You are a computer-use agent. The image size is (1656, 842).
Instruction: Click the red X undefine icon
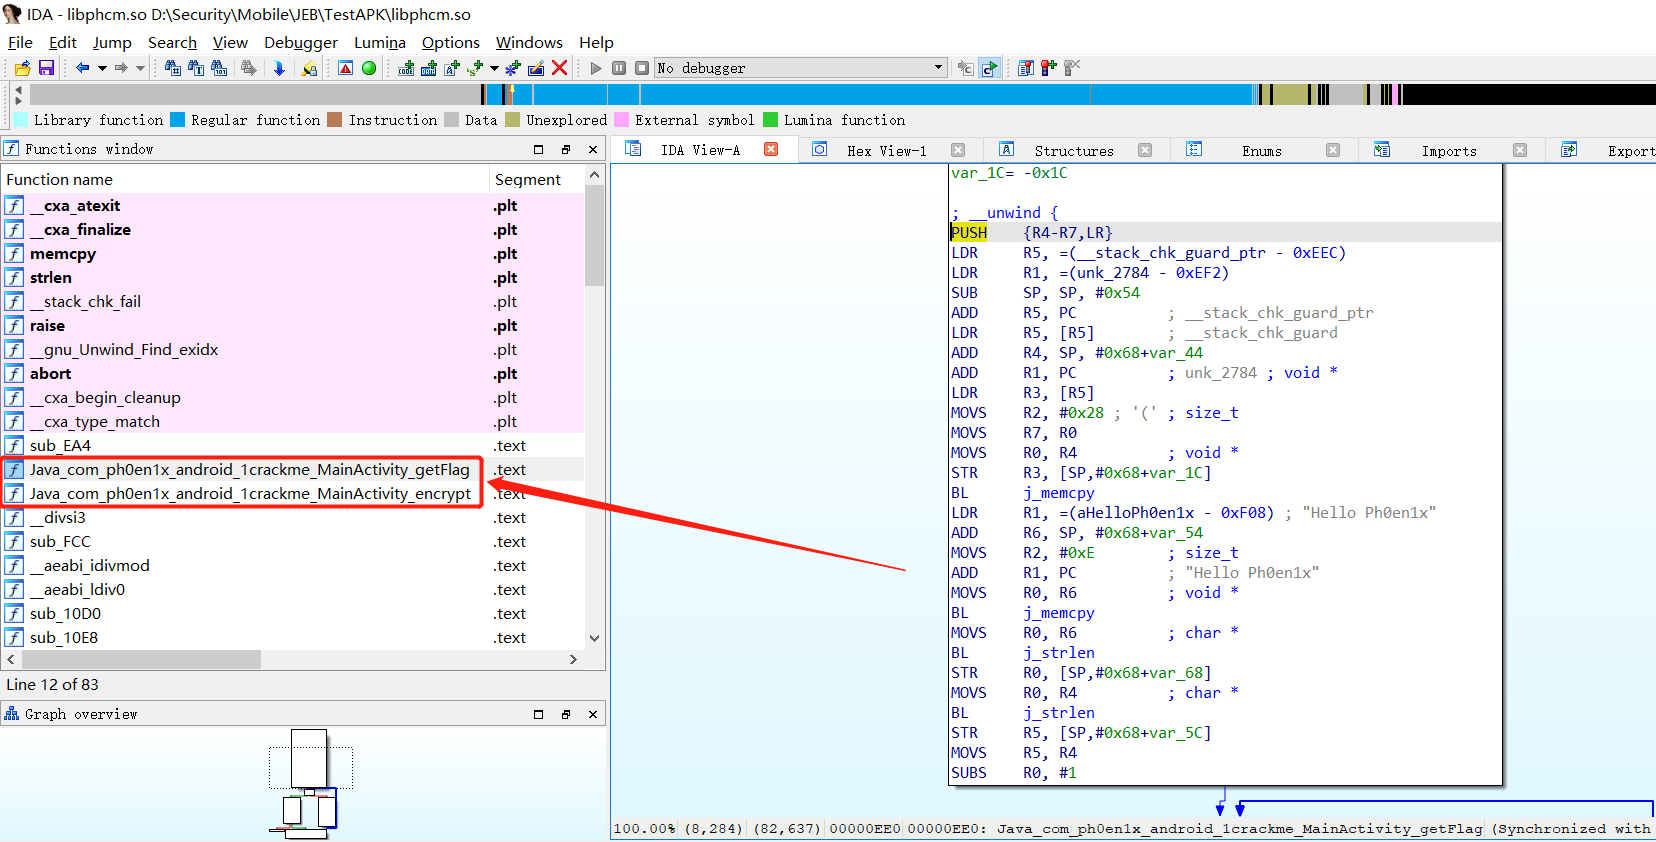(x=560, y=68)
